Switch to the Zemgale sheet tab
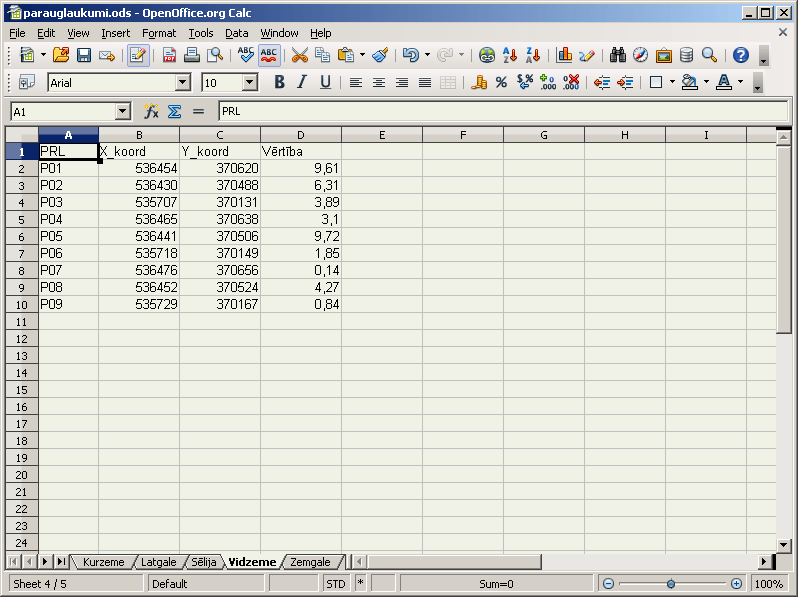Image resolution: width=798 pixels, height=597 pixels. tap(310, 562)
